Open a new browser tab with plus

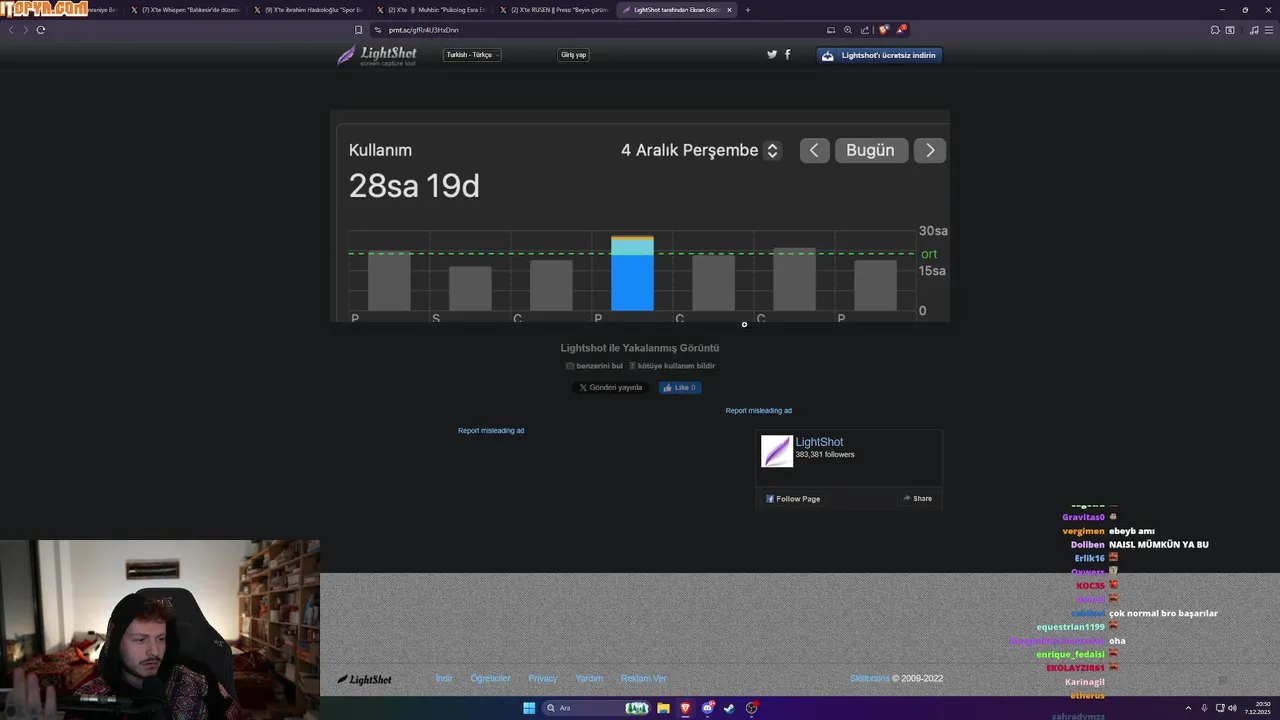pyautogui.click(x=748, y=10)
